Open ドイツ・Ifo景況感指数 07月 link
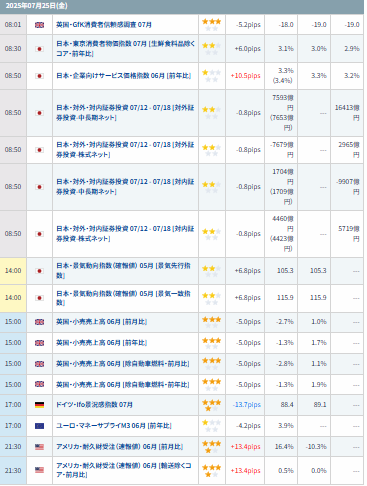The height and width of the screenshot is (486, 367). (94, 405)
